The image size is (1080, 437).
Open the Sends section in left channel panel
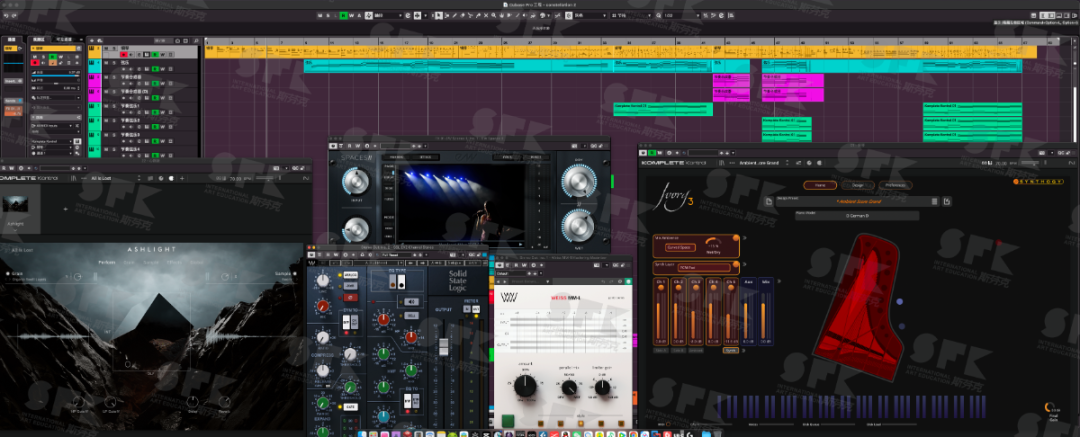pyautogui.click(x=13, y=101)
